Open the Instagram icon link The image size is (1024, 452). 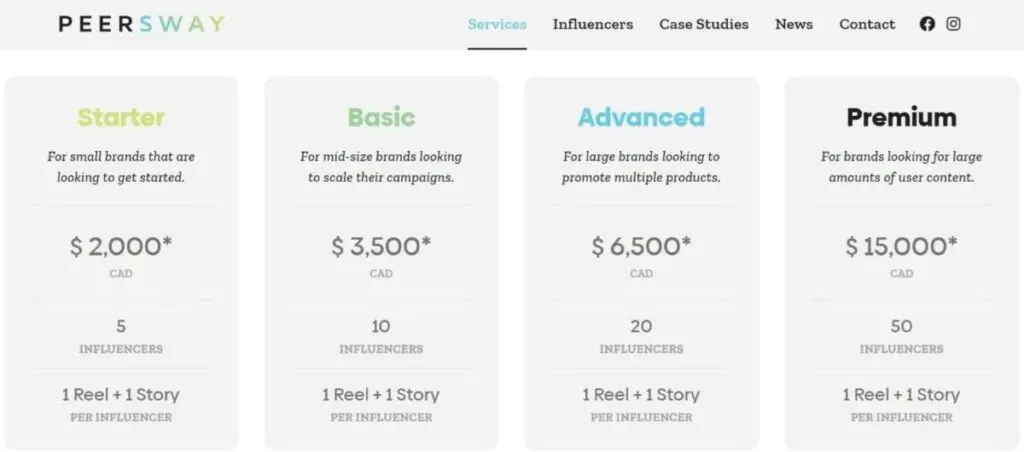coord(953,24)
